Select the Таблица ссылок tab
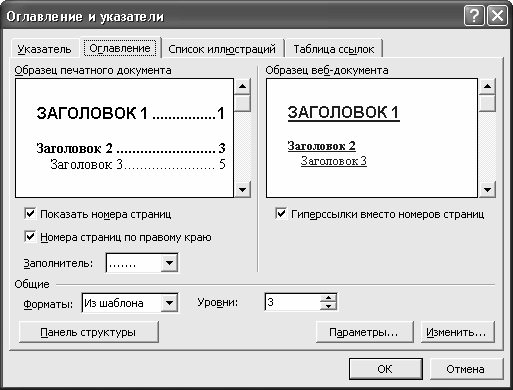 click(334, 49)
